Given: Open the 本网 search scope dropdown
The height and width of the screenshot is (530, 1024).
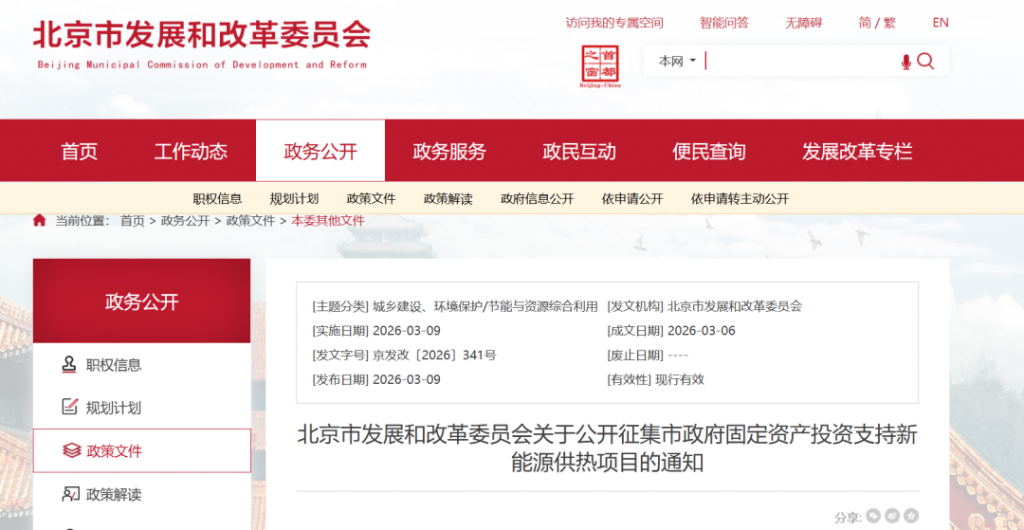Looking at the screenshot, I should point(677,62).
